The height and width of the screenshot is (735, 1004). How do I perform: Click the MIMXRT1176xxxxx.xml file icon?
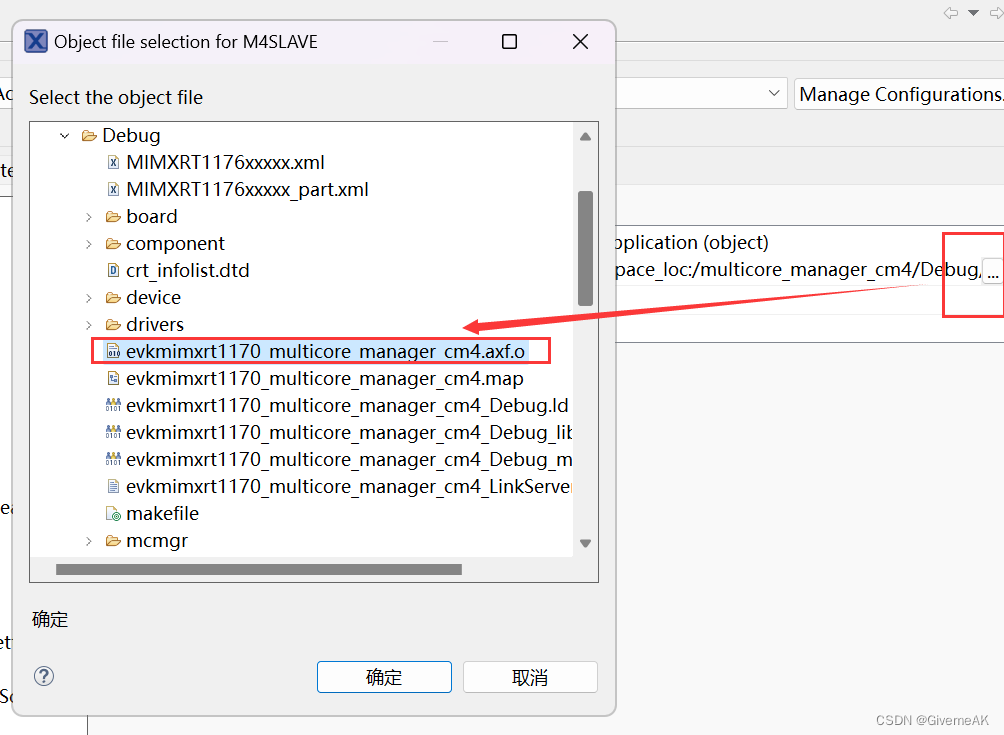112,161
